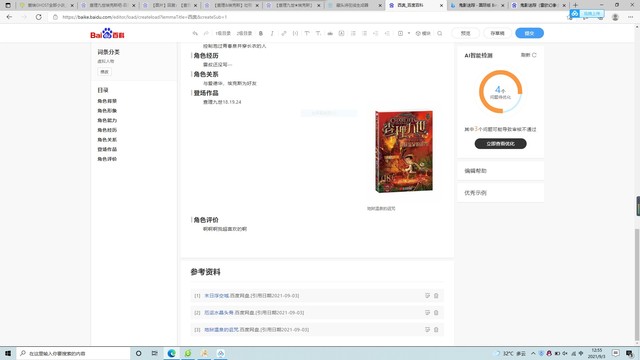Open the 厄运水晶头骨 reference link
Viewport: 640px width, 360px height.
click(219, 313)
